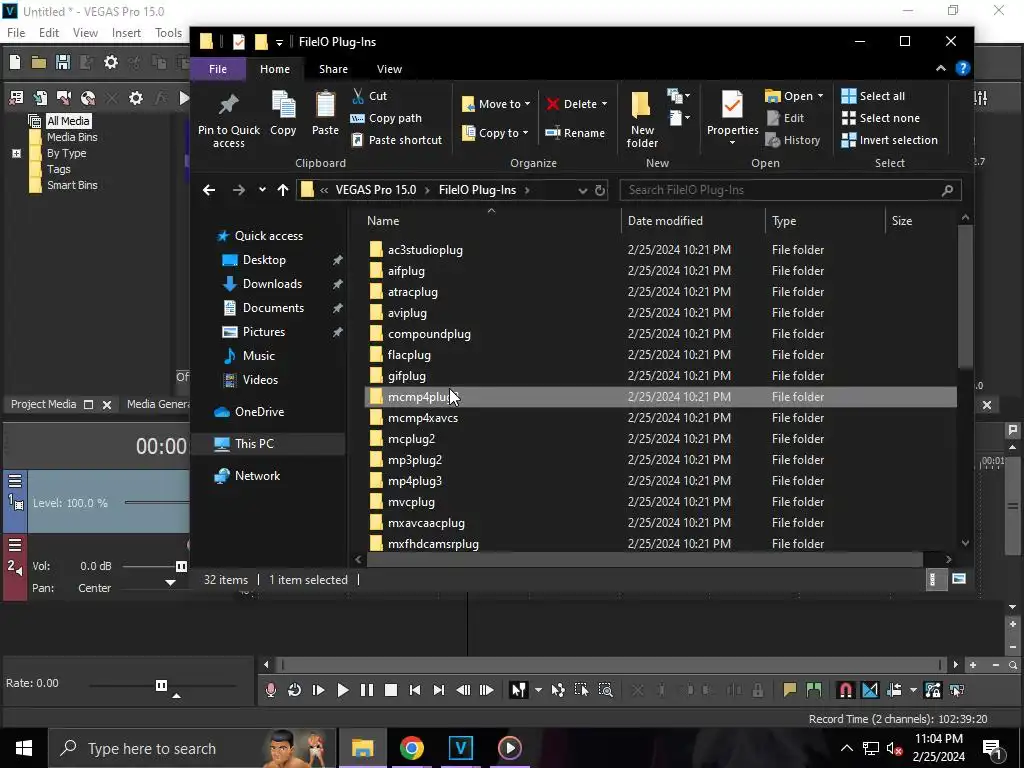Click Select all in ribbon
This screenshot has height=768, width=1024.
(x=873, y=96)
